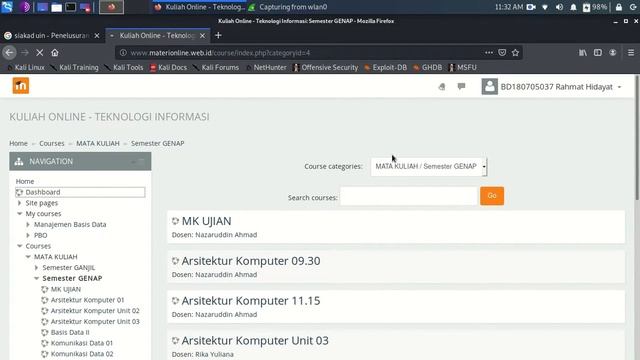Open Arsitektur Komputer 11.15 course
Screen dimensions: 640x360
[251, 301]
